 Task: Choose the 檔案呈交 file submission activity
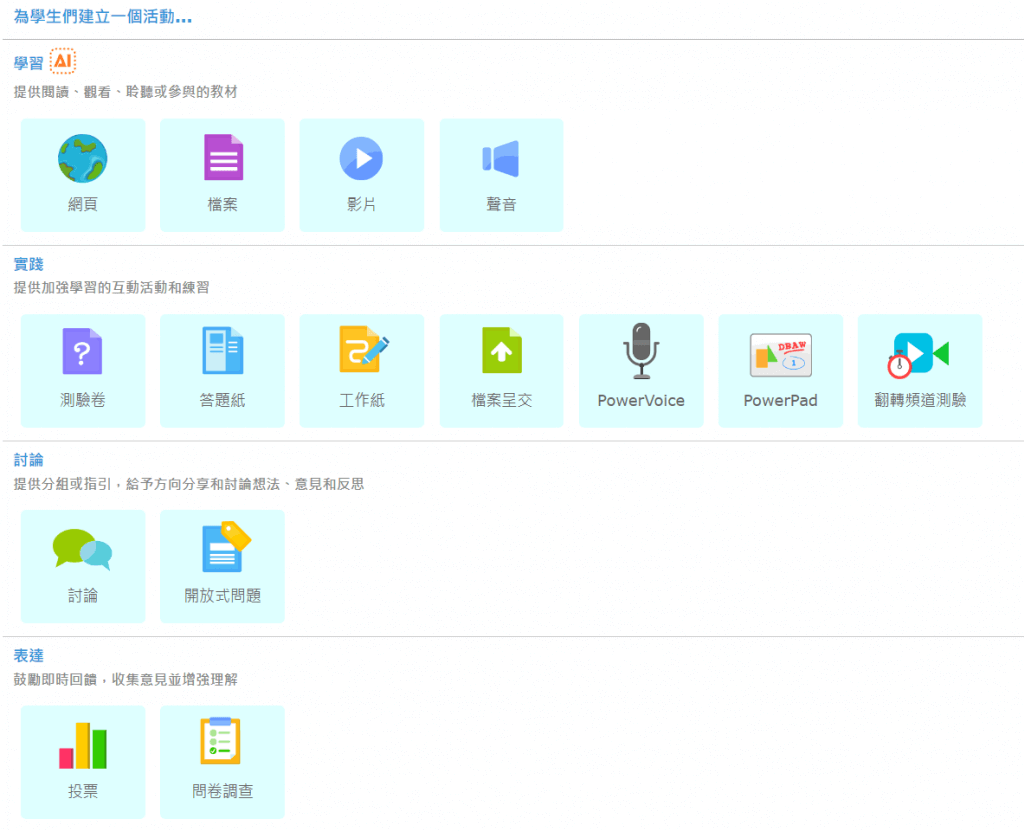[x=501, y=370]
